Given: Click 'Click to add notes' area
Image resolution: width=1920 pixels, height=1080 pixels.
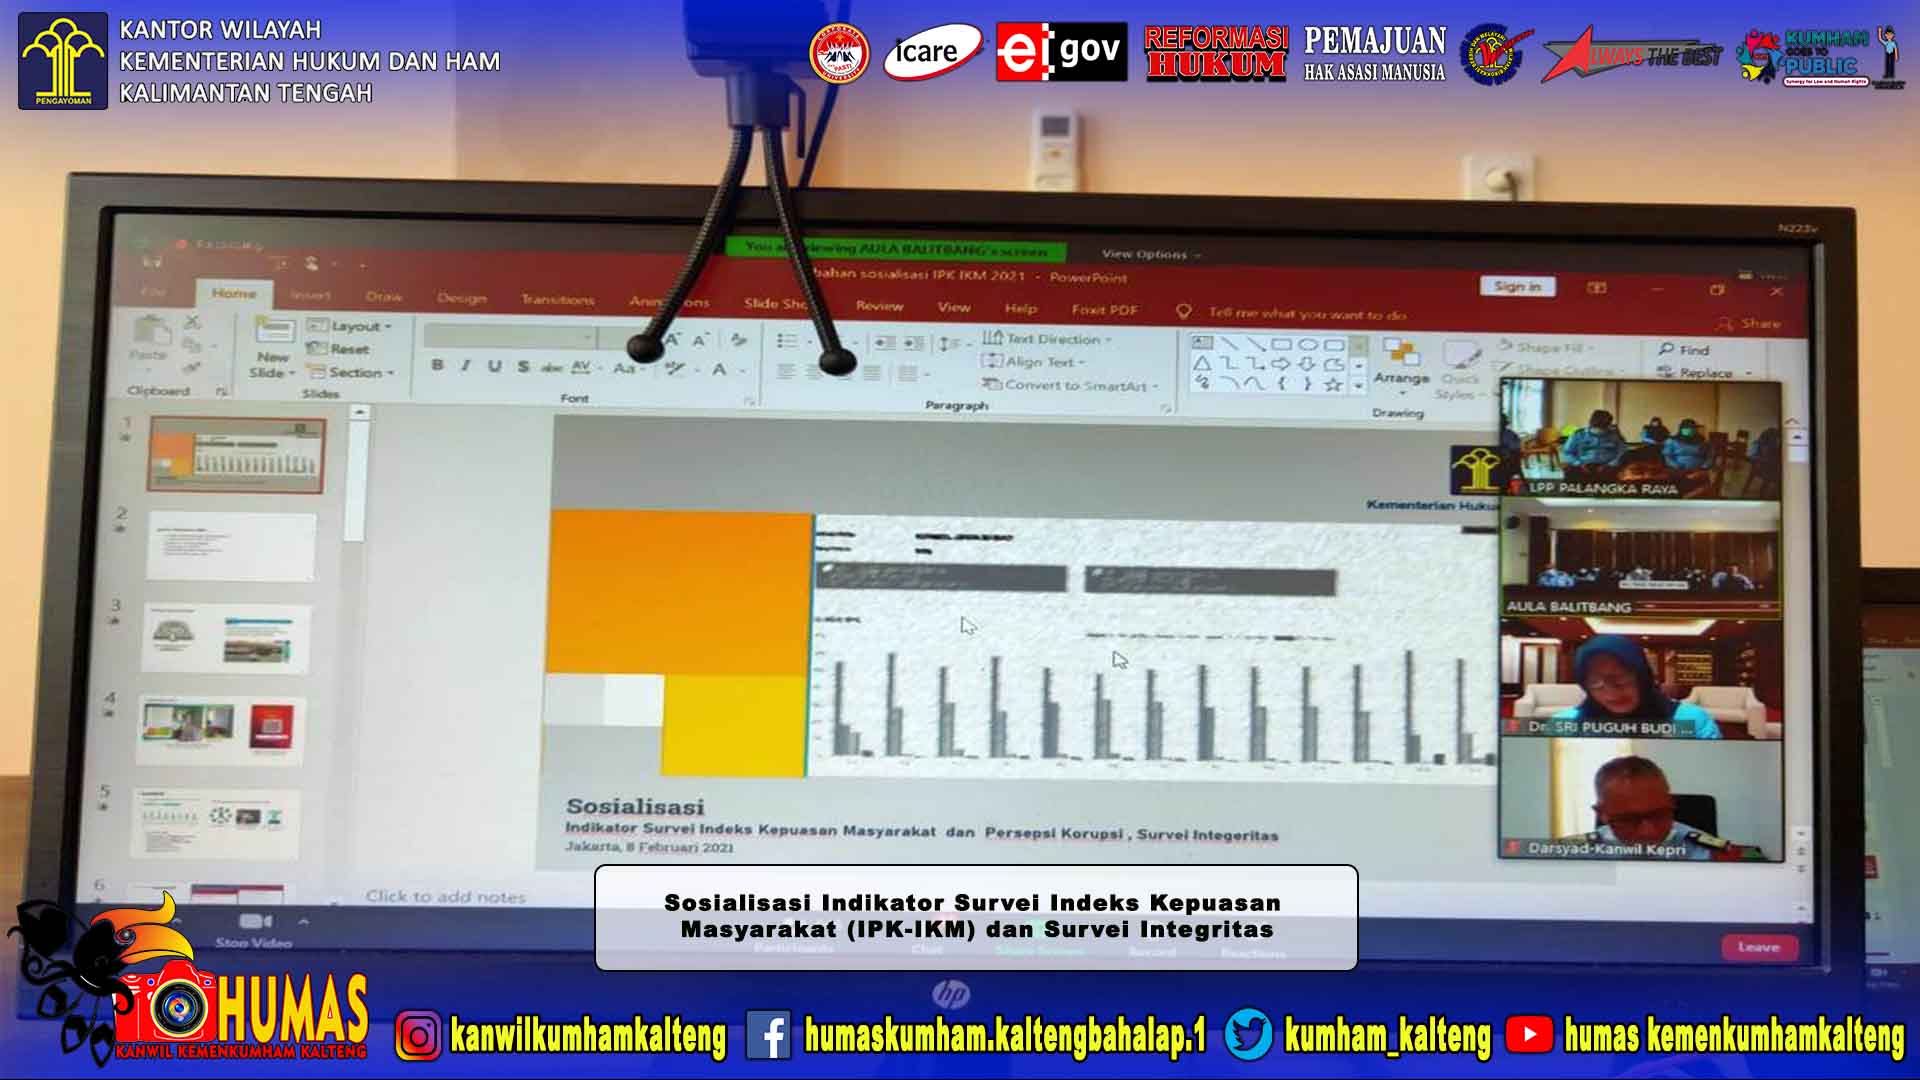Looking at the screenshot, I should point(446,897).
